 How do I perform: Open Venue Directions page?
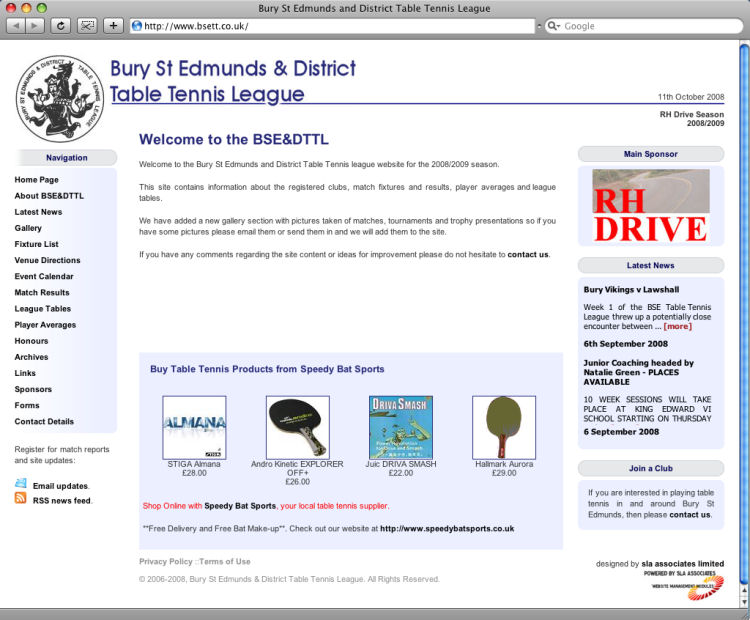pyautogui.click(x=47, y=260)
